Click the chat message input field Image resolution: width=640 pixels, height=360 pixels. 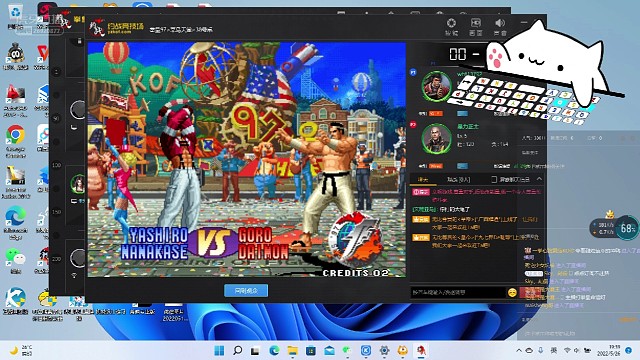click(x=458, y=292)
